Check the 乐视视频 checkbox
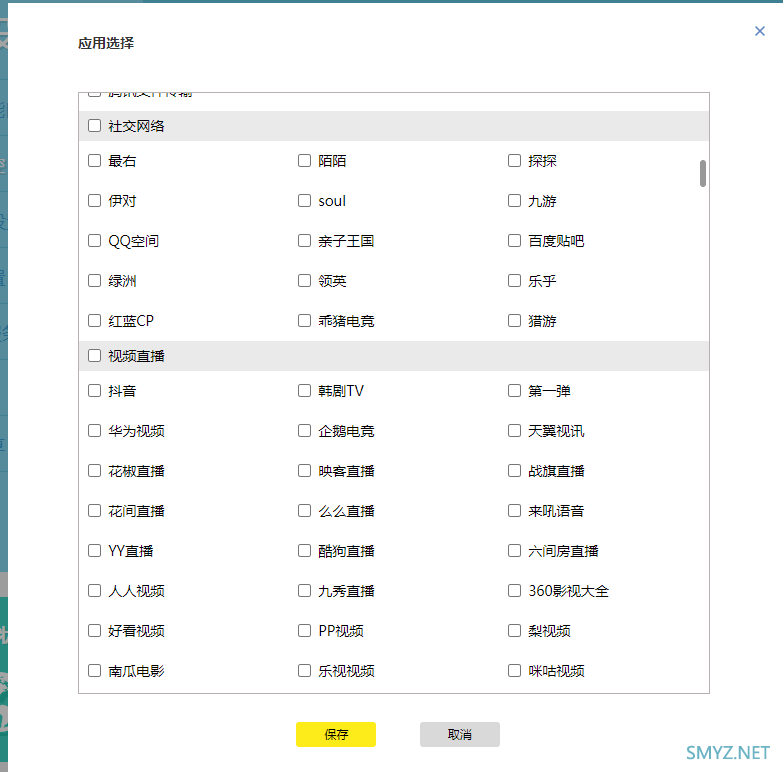 304,671
